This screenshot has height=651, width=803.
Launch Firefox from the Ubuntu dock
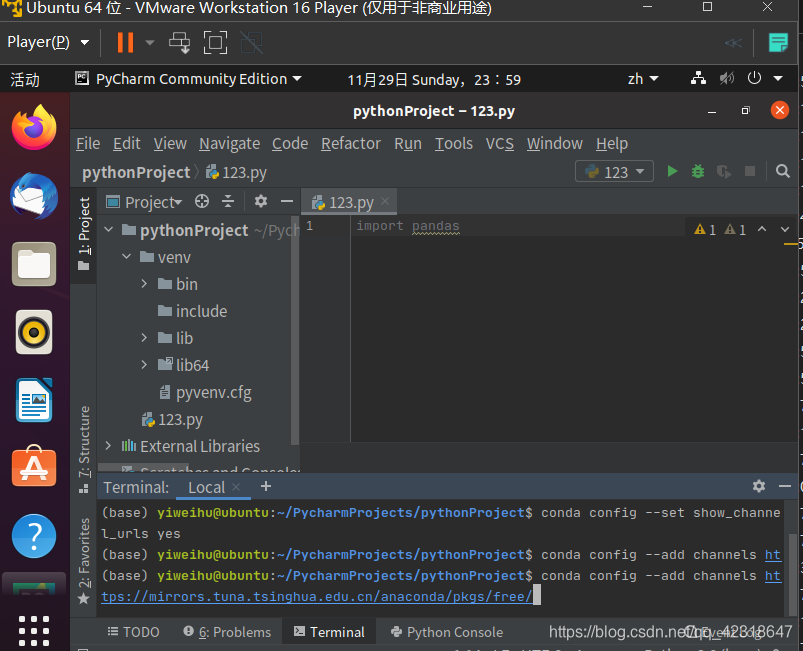[34, 128]
